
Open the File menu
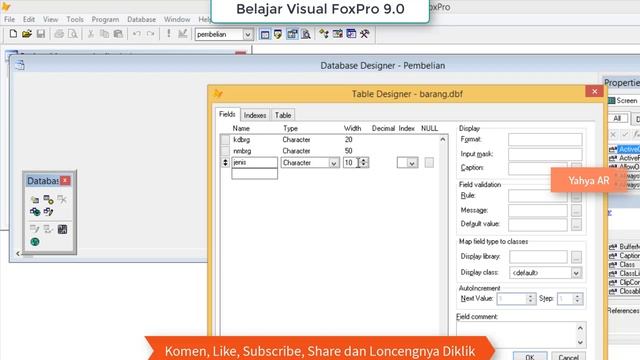pos(9,19)
